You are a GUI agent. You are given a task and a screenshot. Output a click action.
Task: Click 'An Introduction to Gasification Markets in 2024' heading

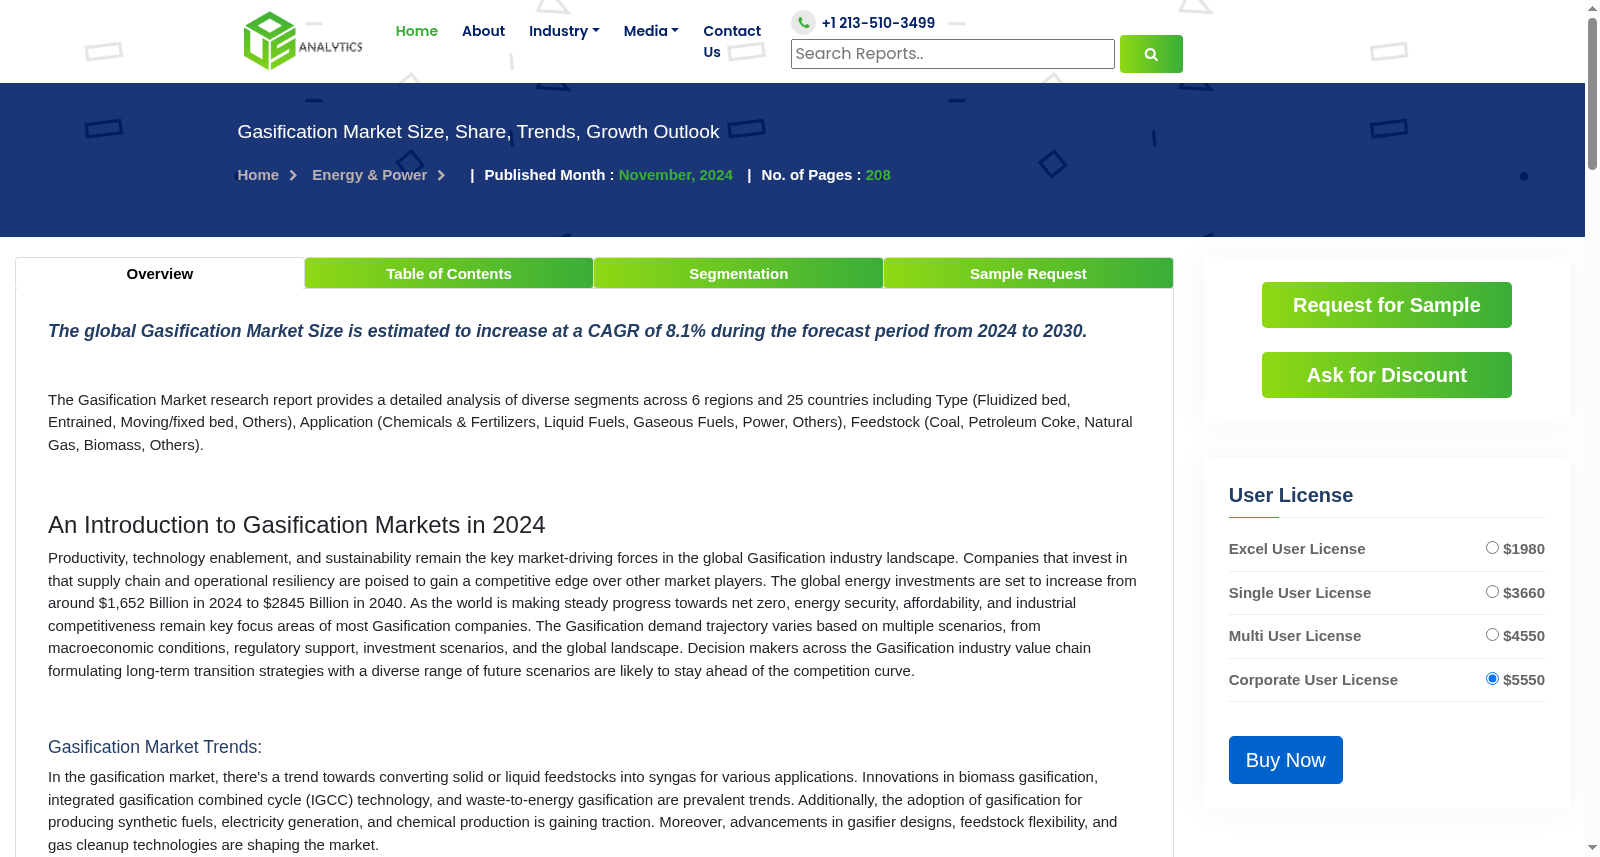click(x=296, y=525)
